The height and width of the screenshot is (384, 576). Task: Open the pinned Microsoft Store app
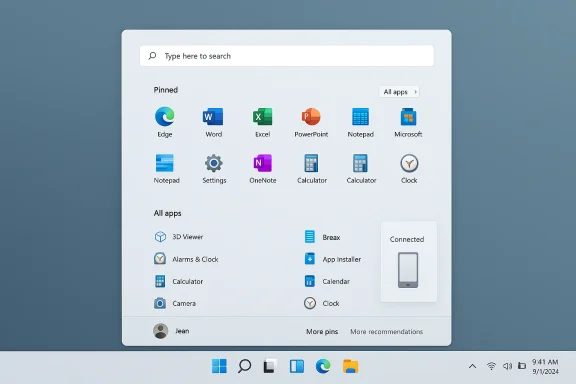[x=408, y=122]
